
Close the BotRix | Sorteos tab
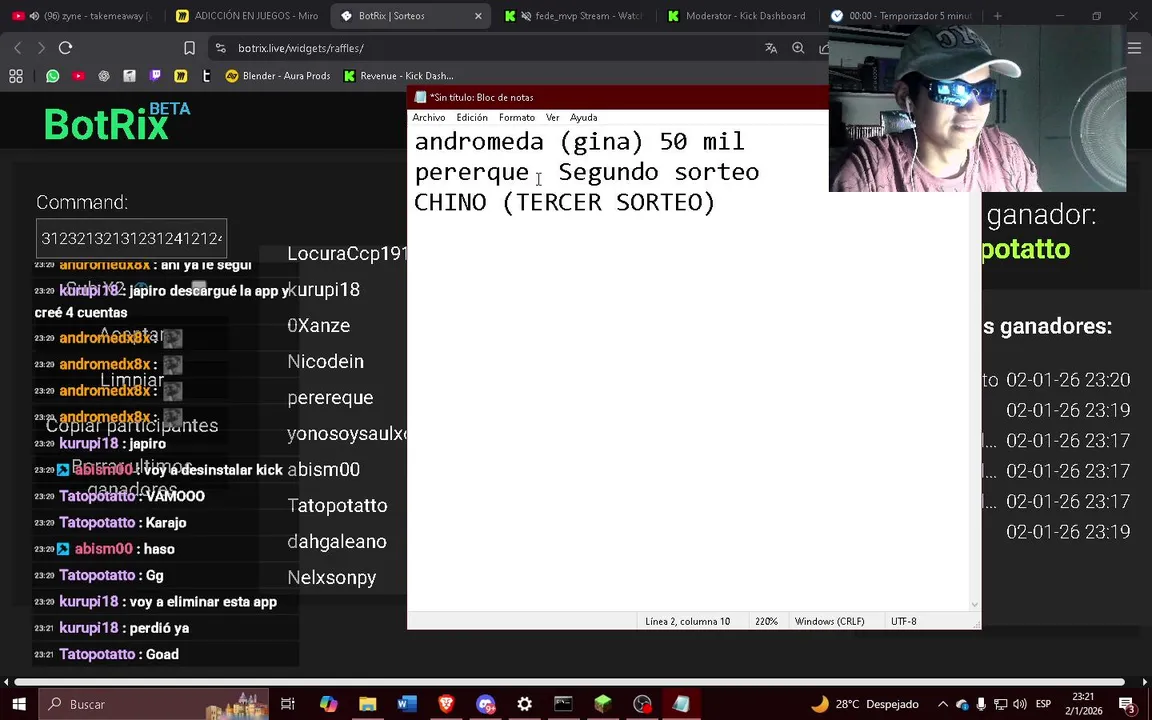478,15
